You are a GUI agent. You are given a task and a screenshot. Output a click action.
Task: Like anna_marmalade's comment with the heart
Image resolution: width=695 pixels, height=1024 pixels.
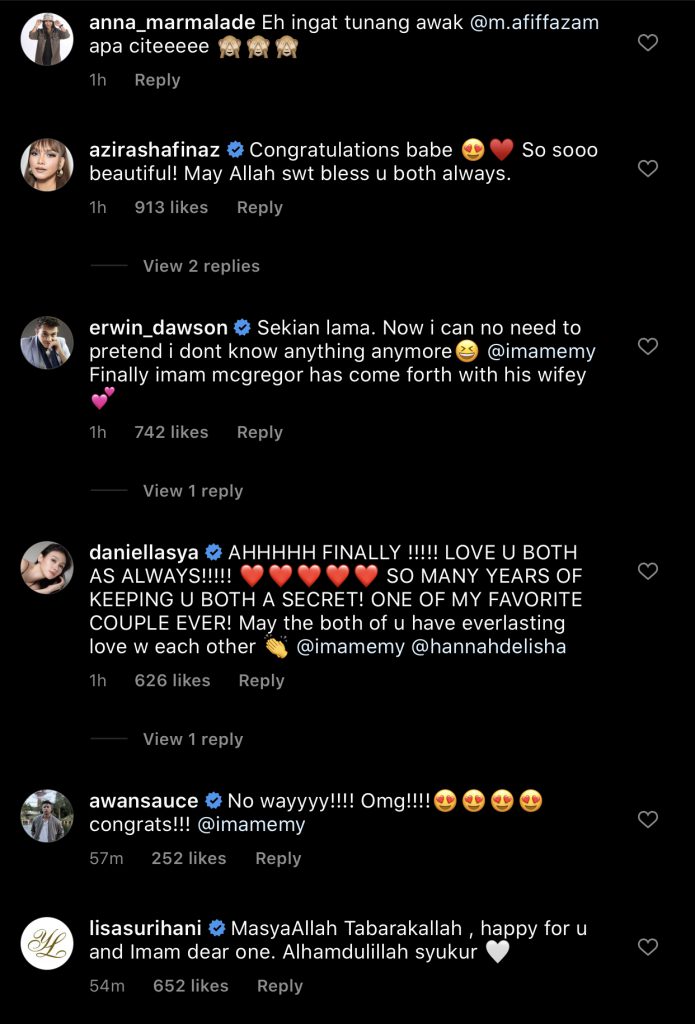(x=648, y=43)
